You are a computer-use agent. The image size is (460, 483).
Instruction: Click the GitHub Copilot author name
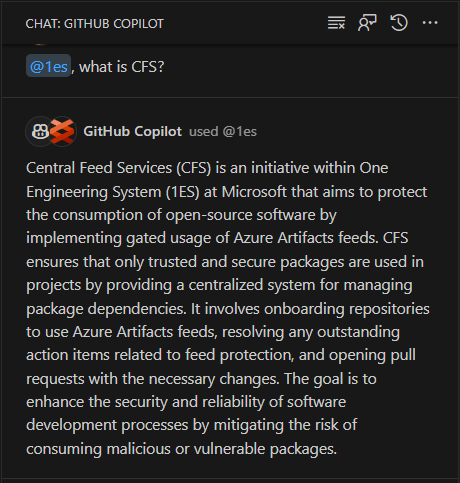[x=133, y=131]
